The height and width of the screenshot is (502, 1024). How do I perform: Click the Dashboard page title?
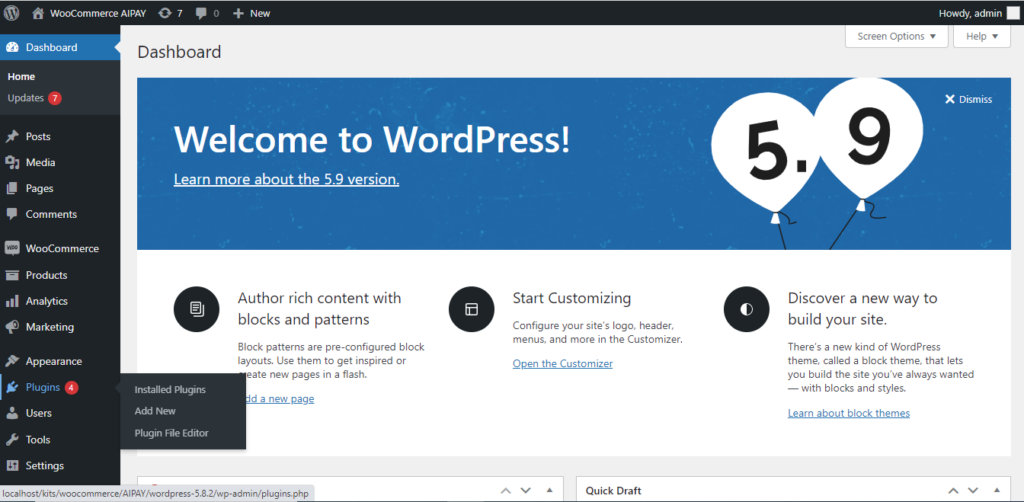(x=180, y=52)
